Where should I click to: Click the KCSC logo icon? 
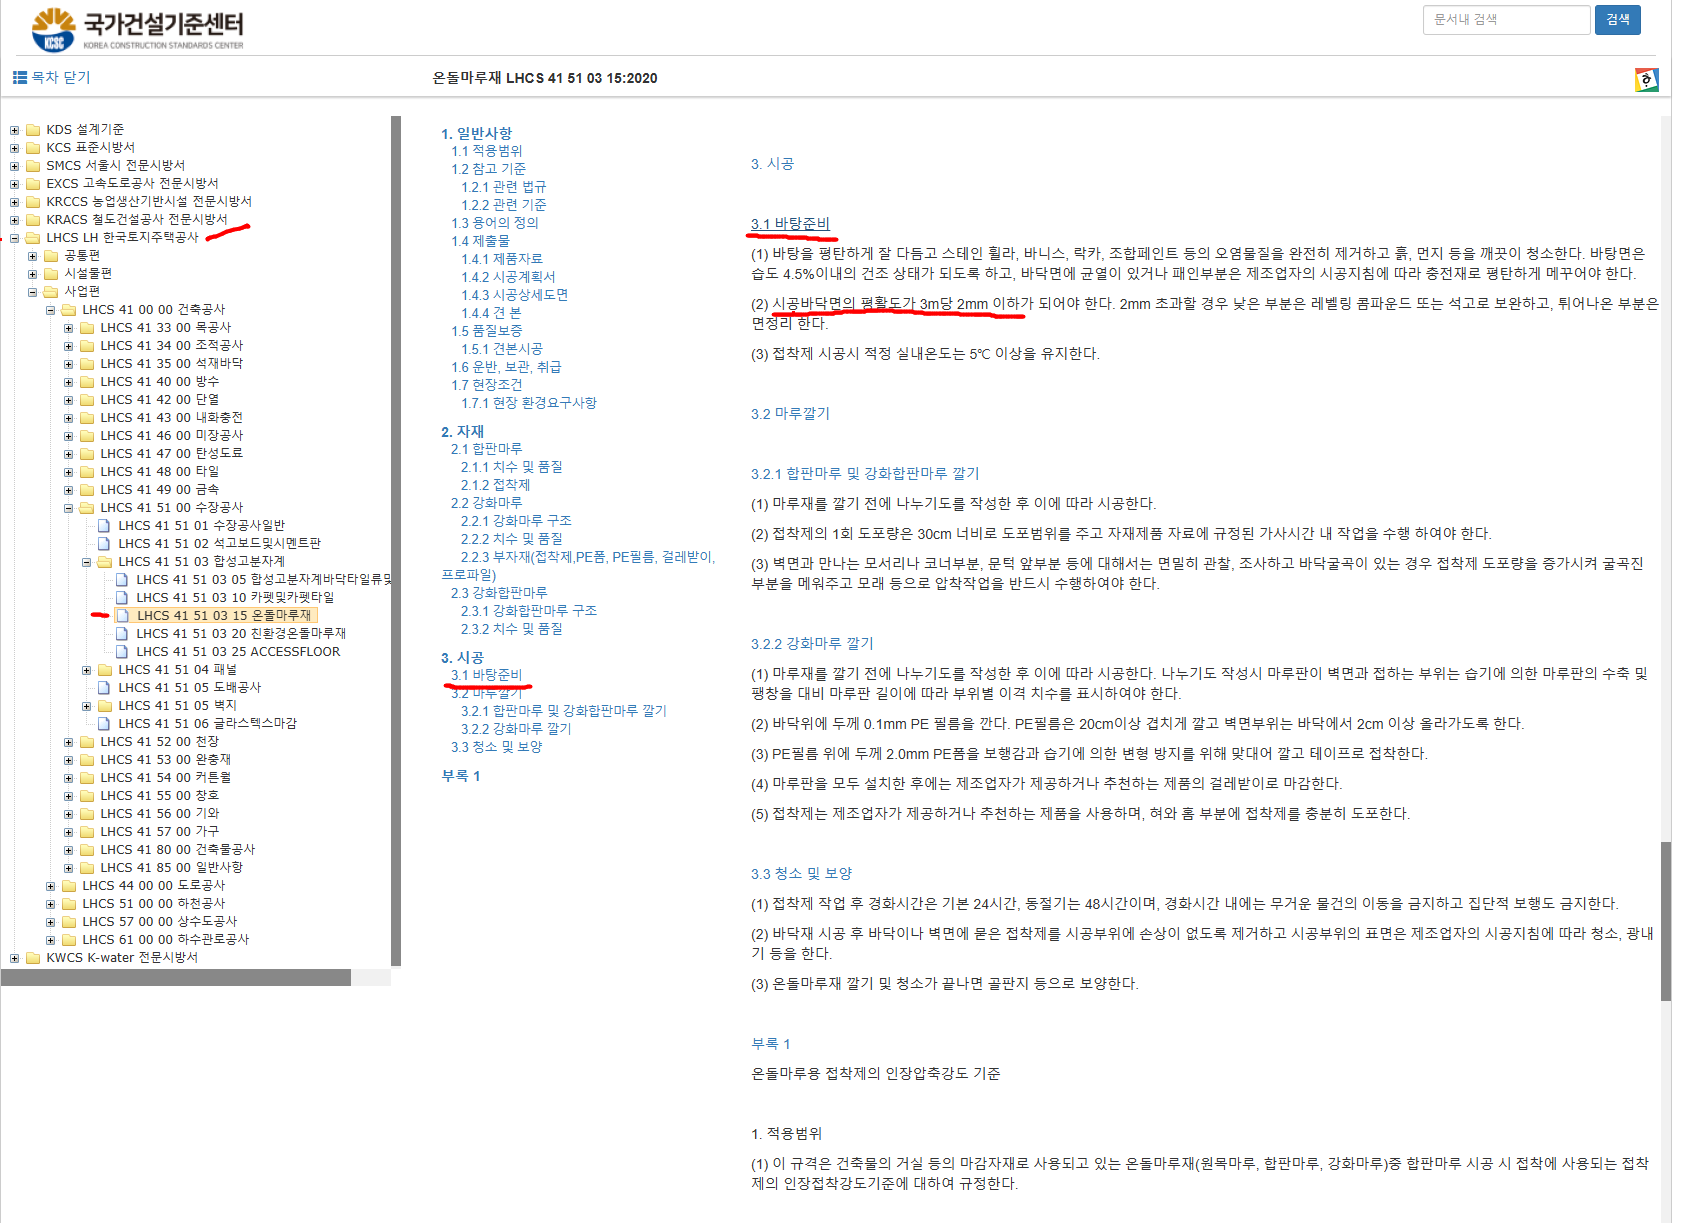[x=53, y=29]
